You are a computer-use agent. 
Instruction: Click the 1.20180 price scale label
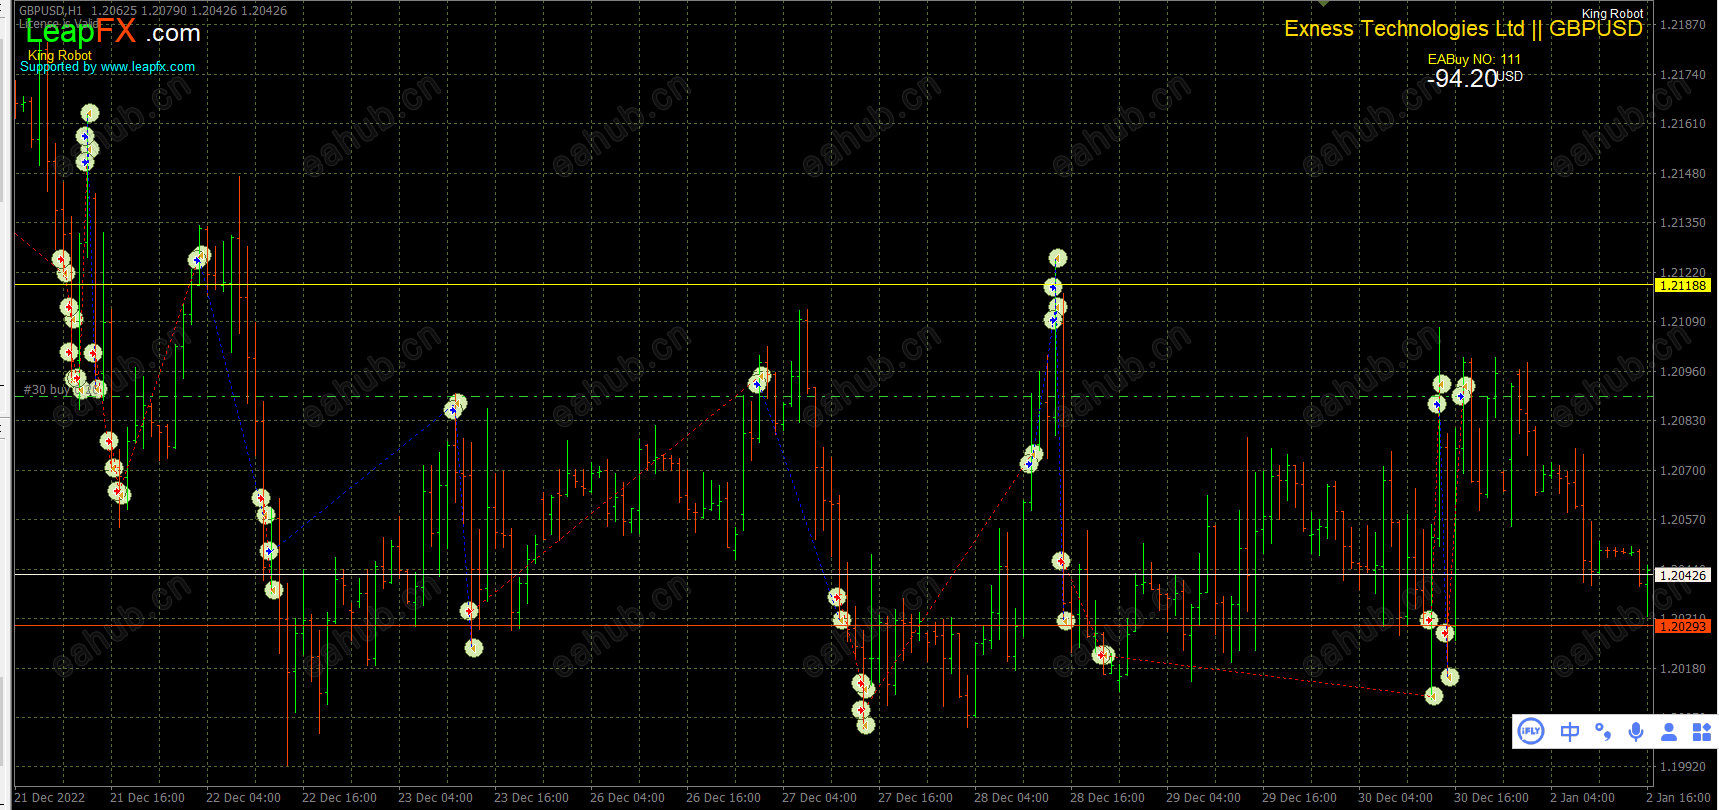pyautogui.click(x=1683, y=669)
